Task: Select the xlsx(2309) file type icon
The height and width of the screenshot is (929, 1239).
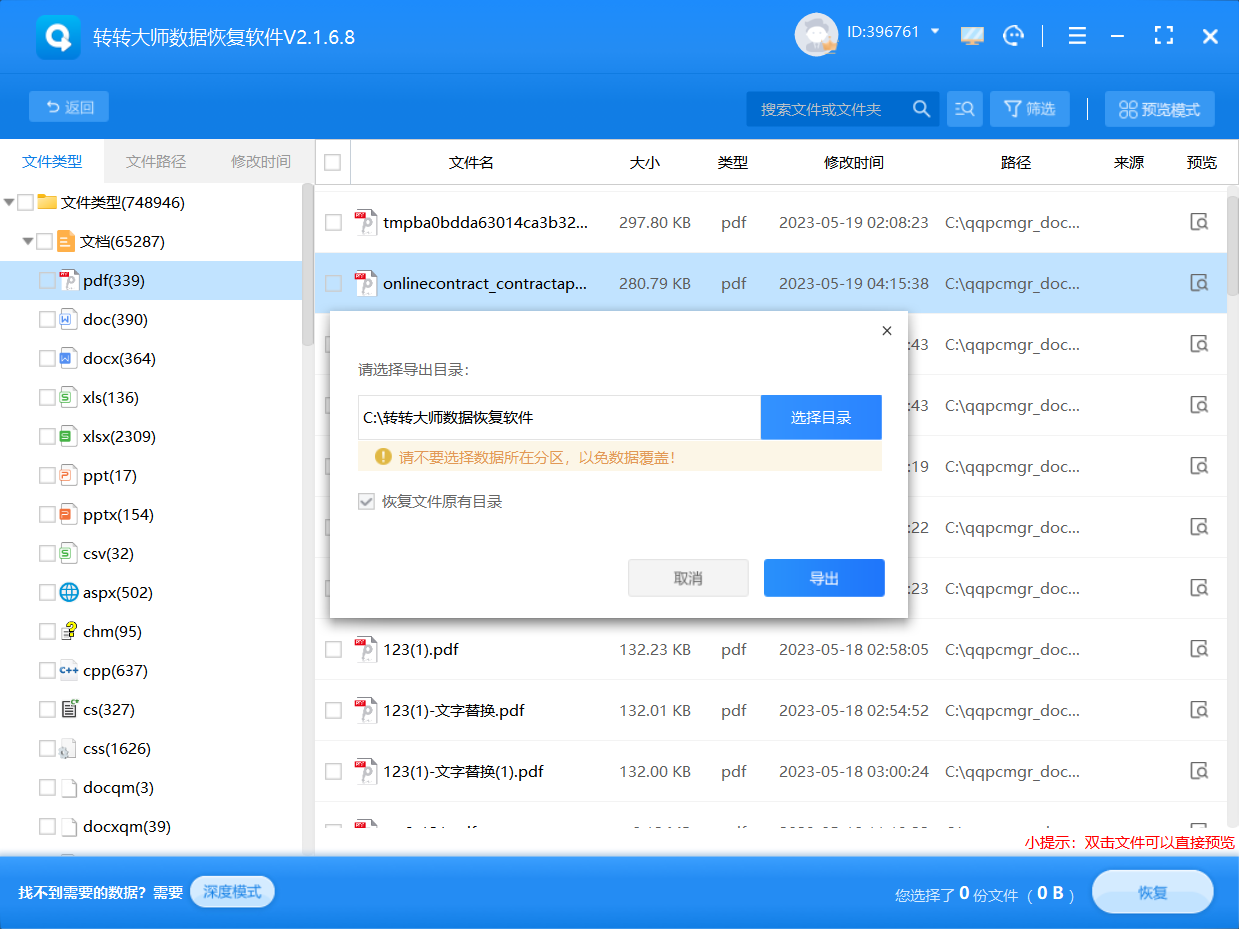Action: 68,437
